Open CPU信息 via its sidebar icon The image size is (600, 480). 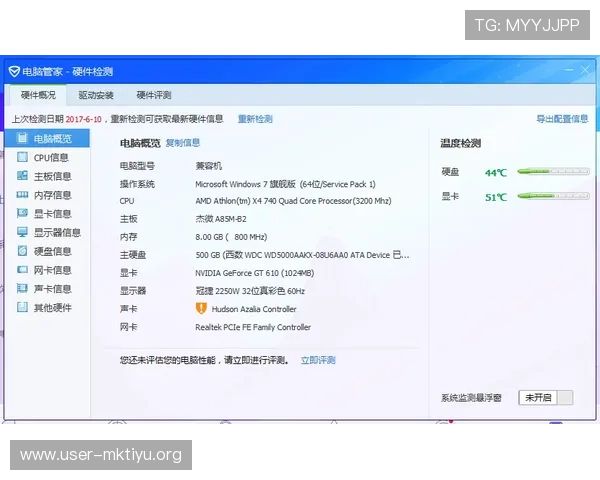pyautogui.click(x=22, y=157)
